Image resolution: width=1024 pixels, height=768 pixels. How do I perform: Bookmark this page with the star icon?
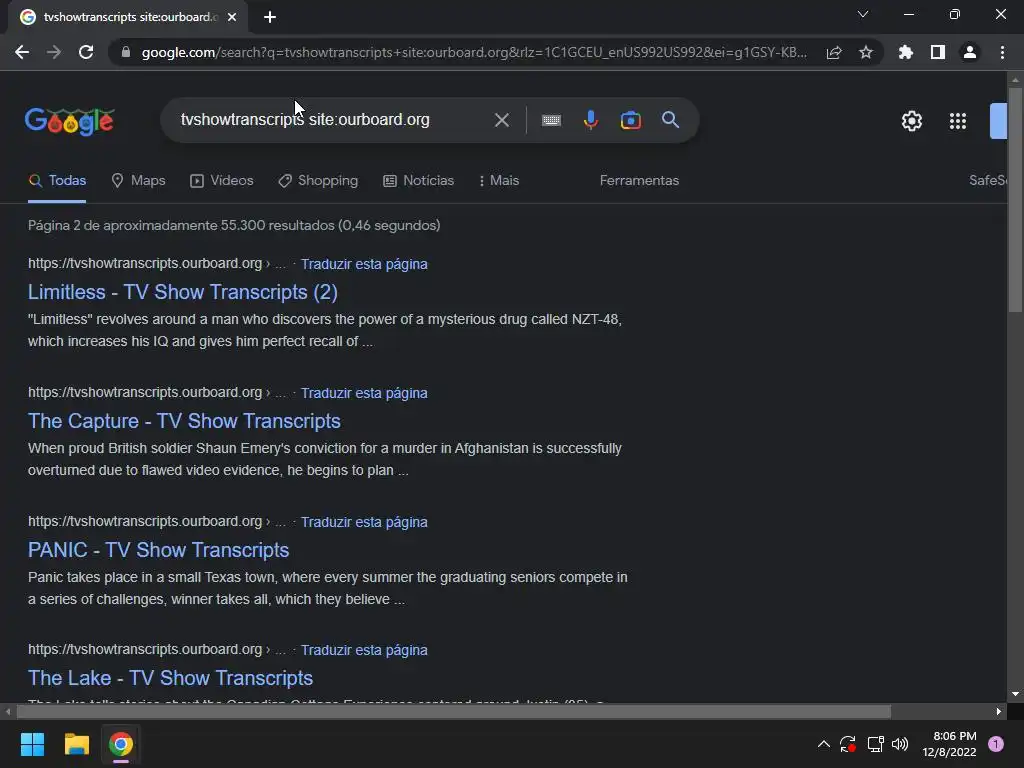click(x=866, y=52)
